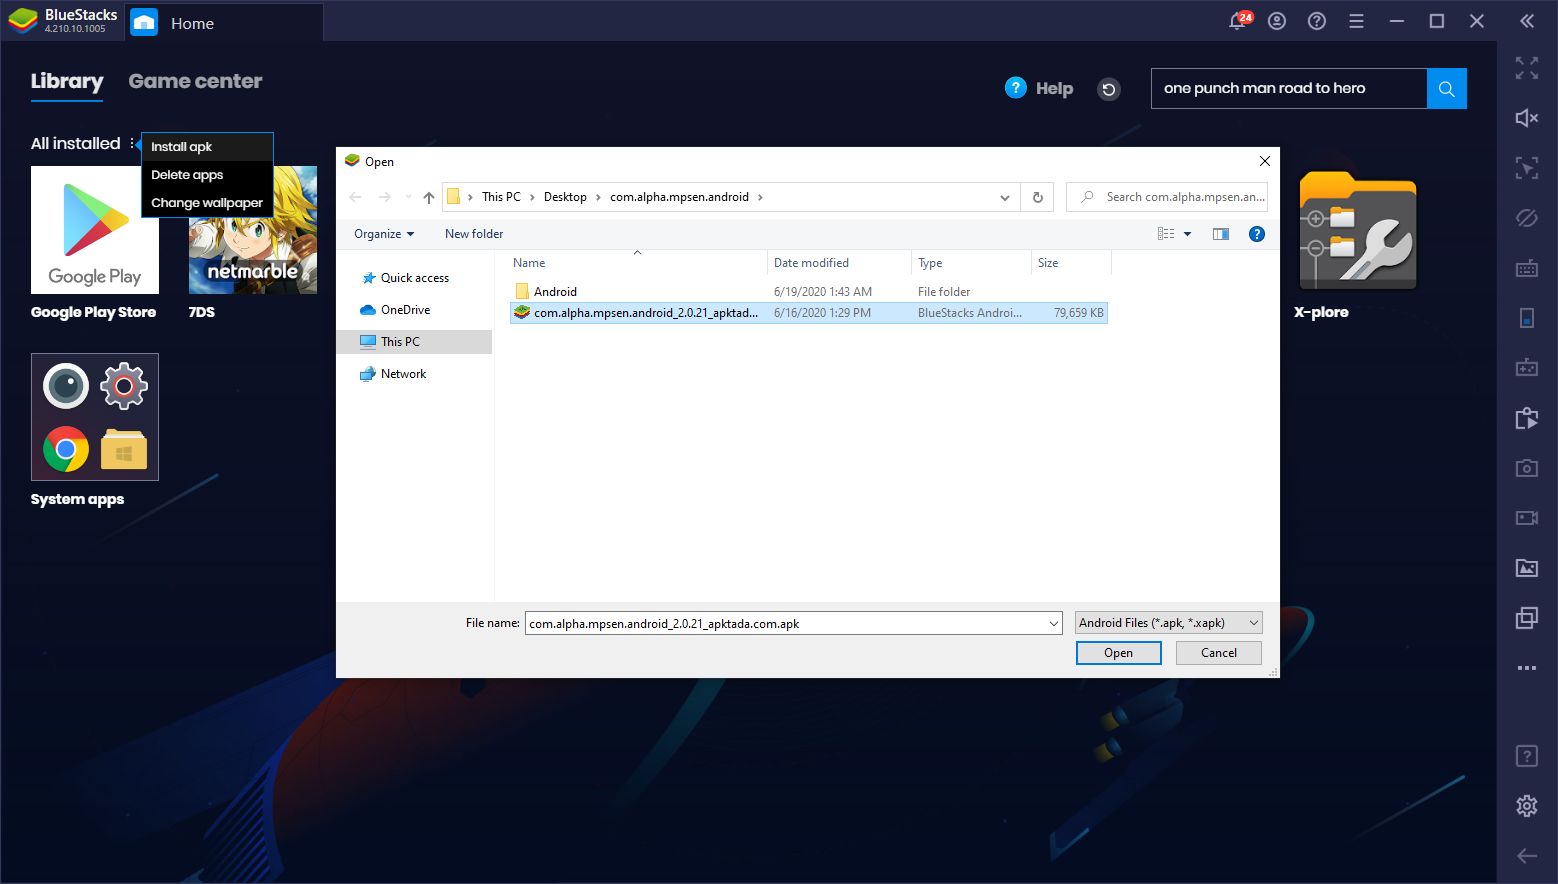Switch to Library tab

coord(67,81)
